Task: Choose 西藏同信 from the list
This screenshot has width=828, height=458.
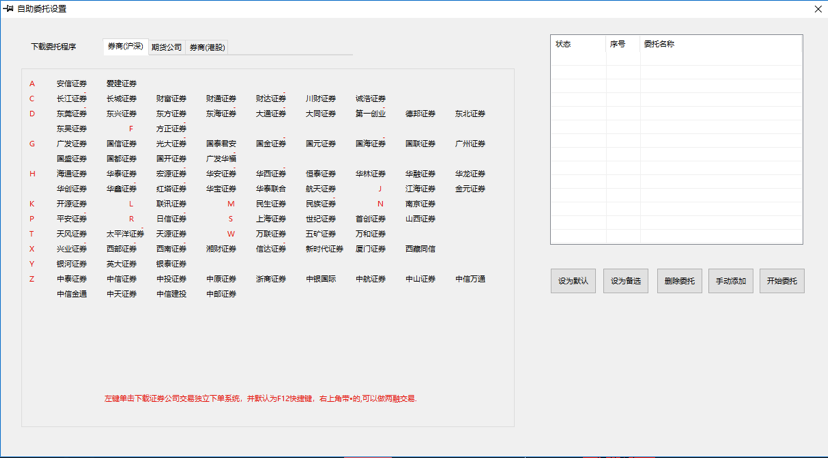Action: tap(420, 249)
